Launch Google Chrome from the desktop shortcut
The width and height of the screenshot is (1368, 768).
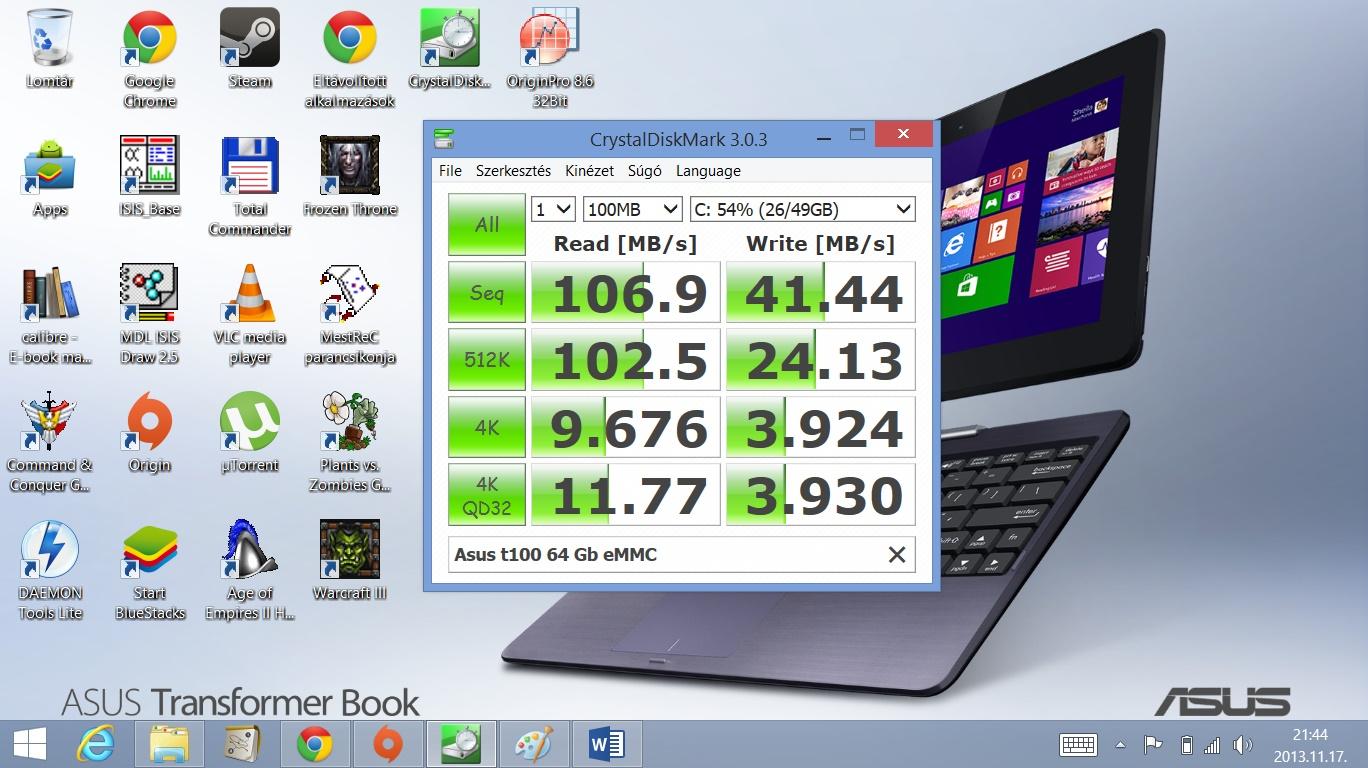point(150,58)
